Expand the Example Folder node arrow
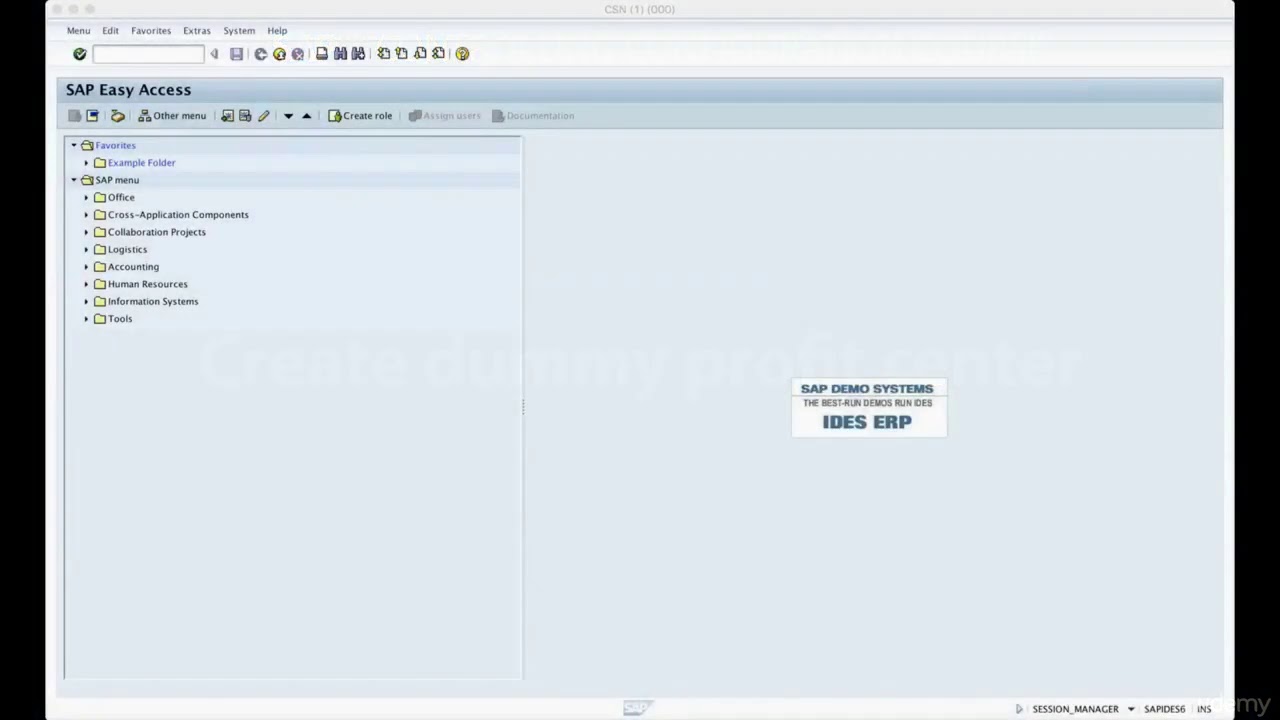This screenshot has width=1280, height=720. coord(86,163)
